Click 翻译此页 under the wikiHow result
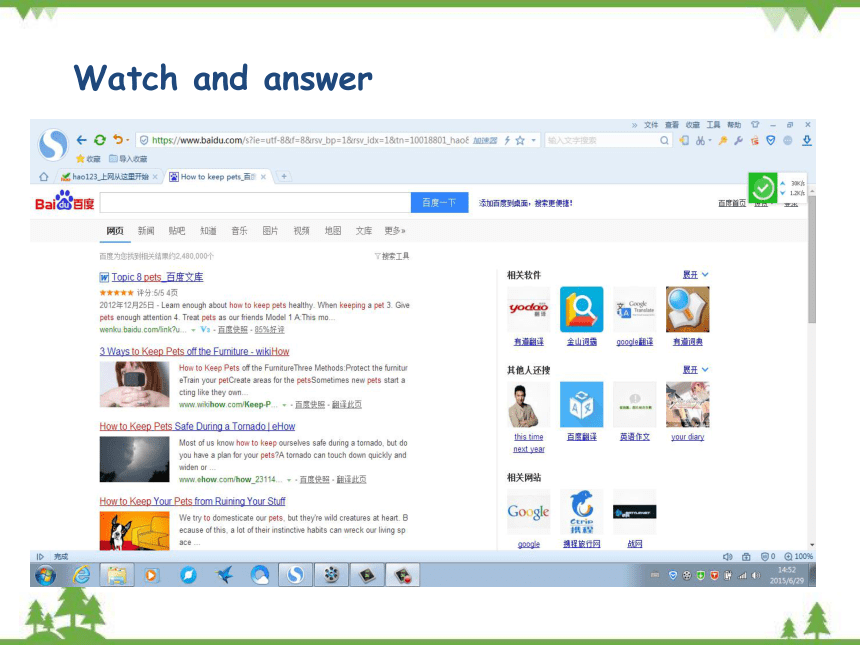The image size is (860, 645). click(x=347, y=405)
